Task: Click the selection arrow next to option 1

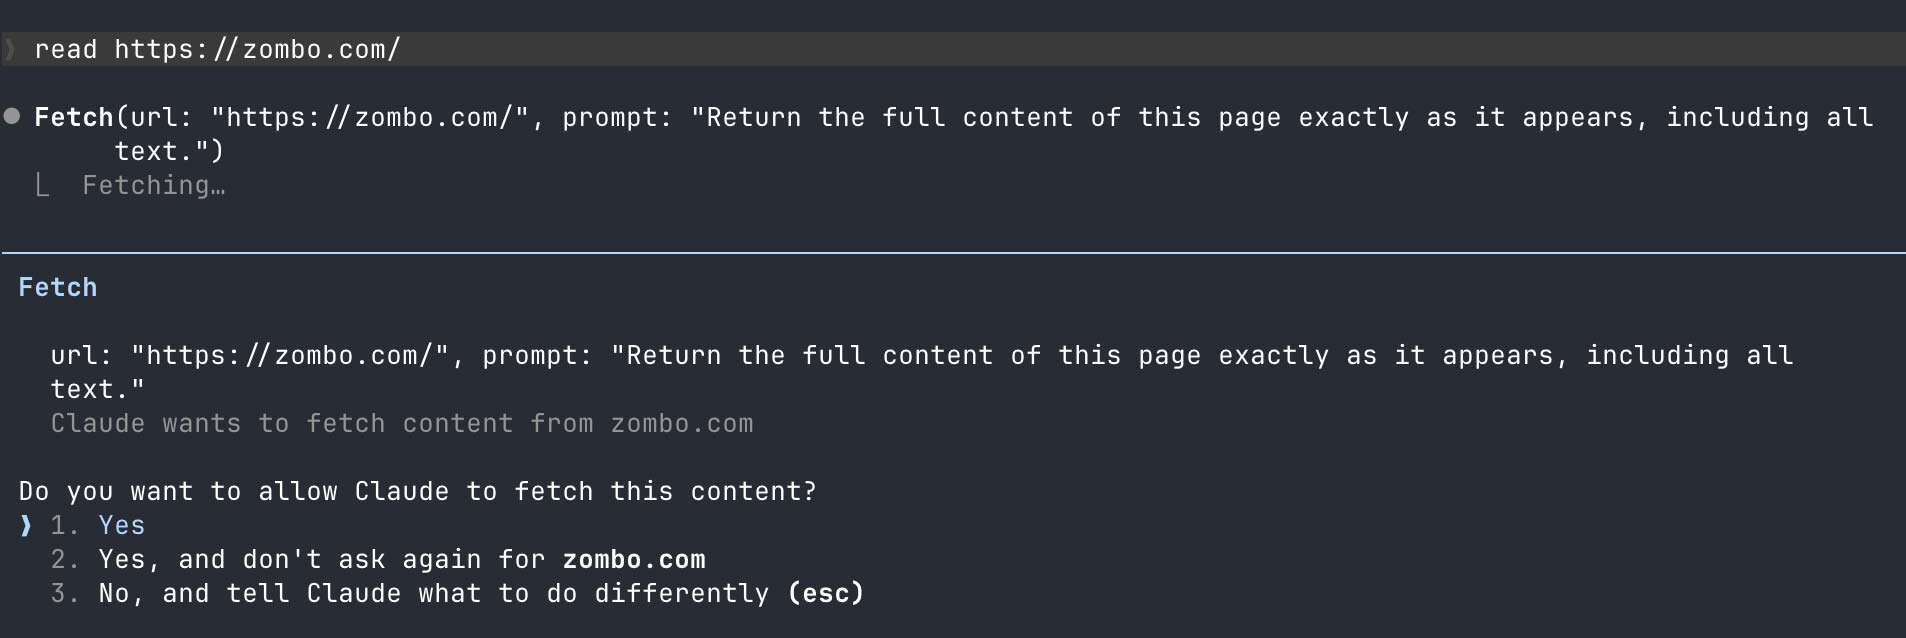Action: tap(27, 525)
